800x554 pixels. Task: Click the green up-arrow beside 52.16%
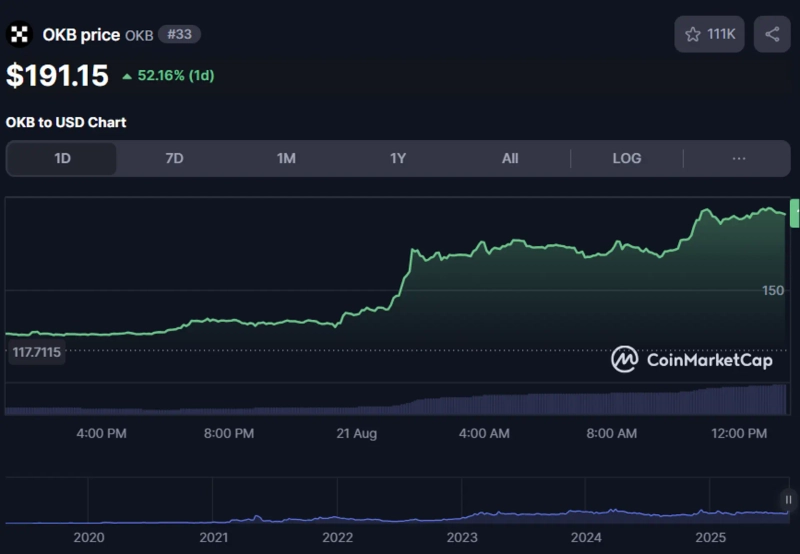tap(127, 76)
